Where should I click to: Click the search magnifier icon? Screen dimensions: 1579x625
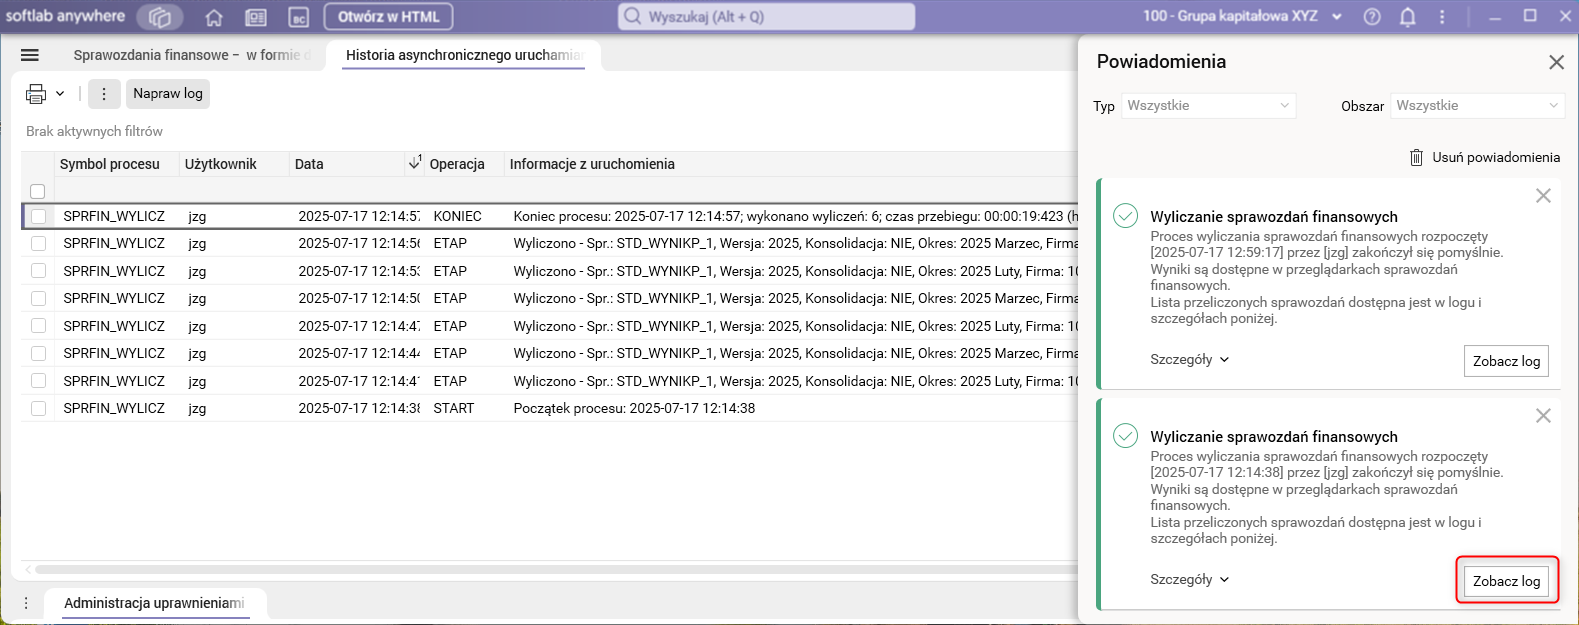click(x=633, y=16)
